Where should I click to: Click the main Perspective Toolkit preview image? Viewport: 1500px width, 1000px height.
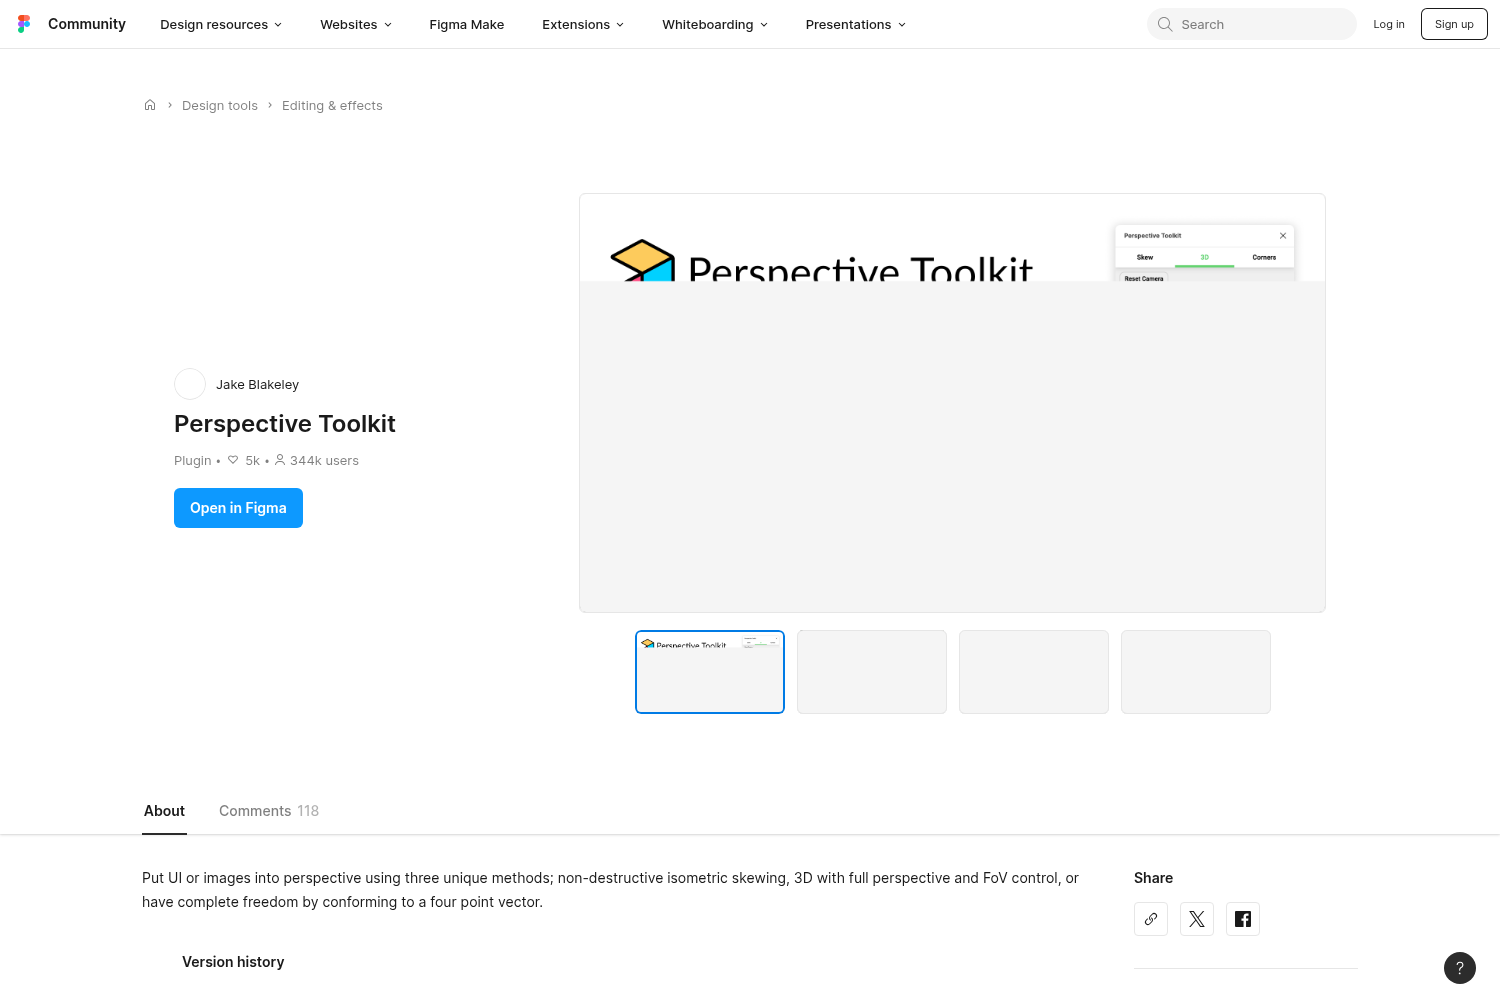click(x=952, y=403)
